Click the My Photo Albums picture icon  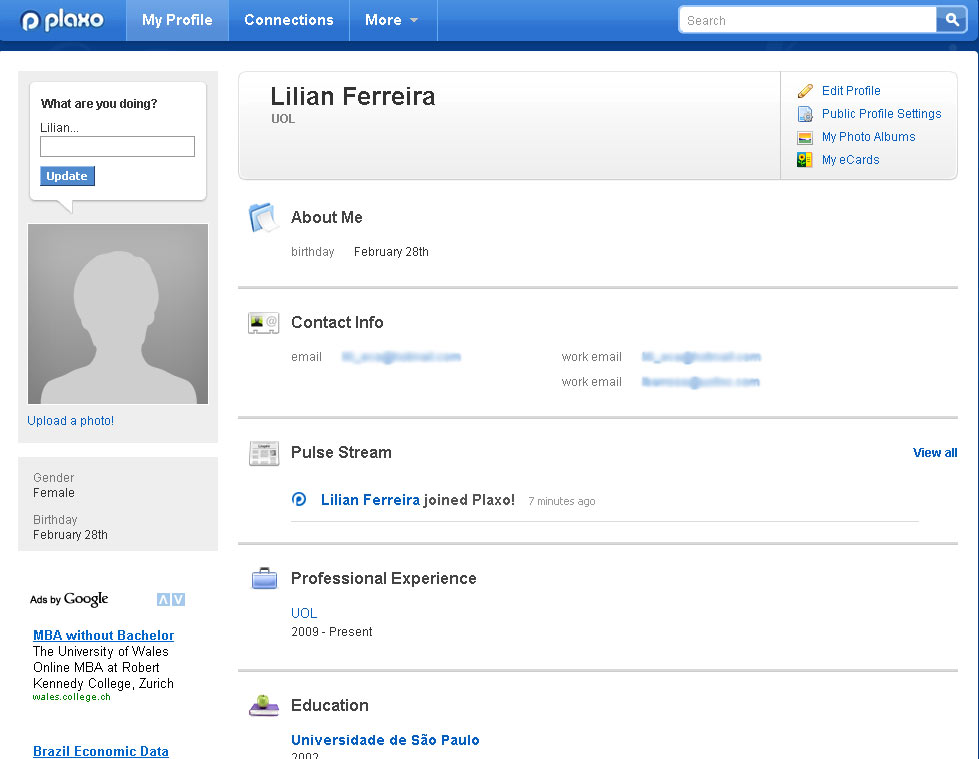pos(805,137)
